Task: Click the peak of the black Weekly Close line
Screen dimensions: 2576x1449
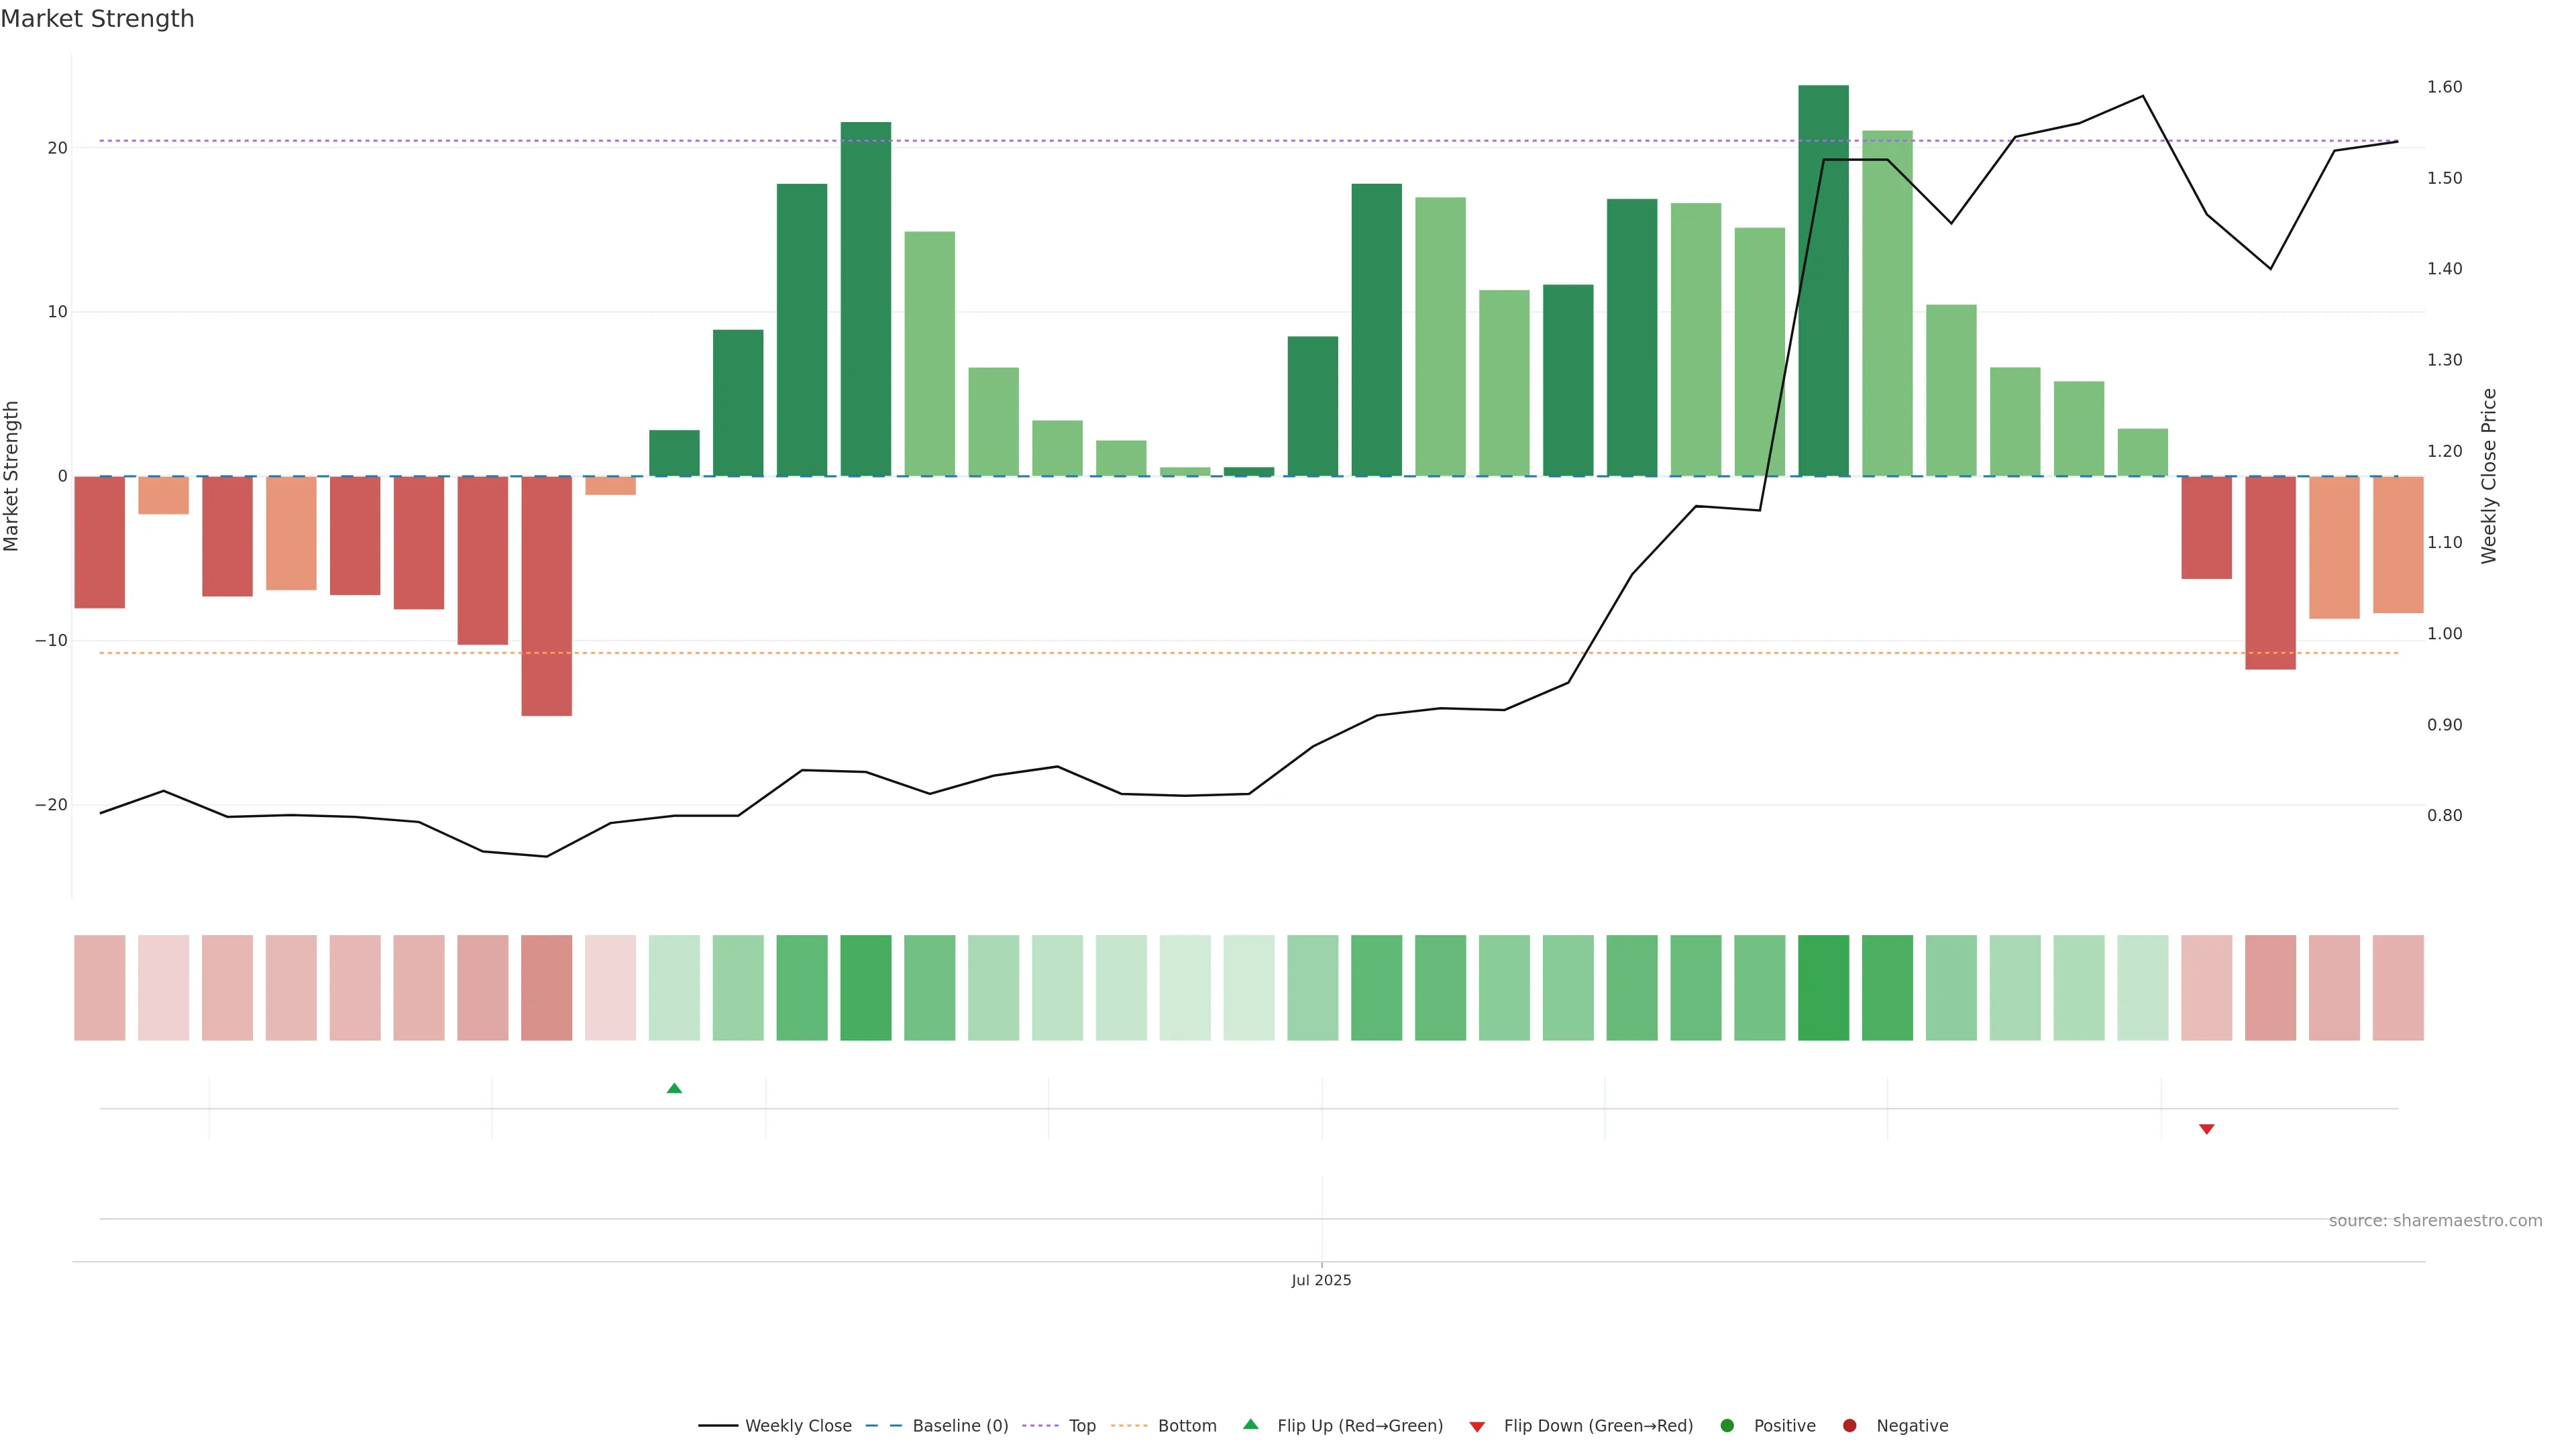Action: (x=2142, y=96)
